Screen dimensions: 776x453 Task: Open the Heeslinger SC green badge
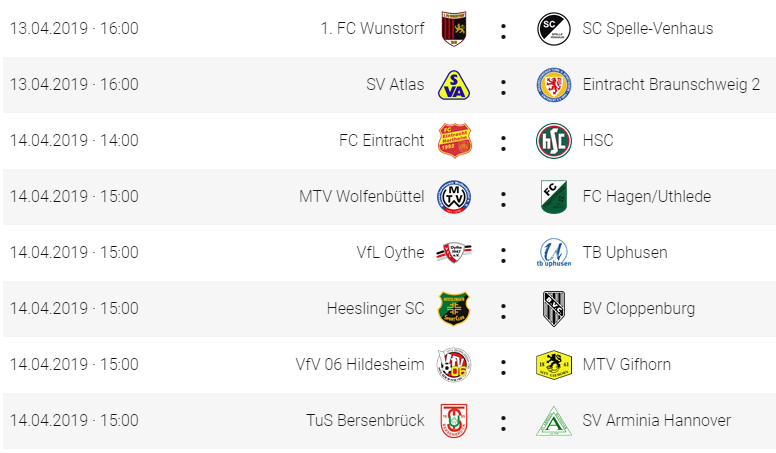point(454,308)
